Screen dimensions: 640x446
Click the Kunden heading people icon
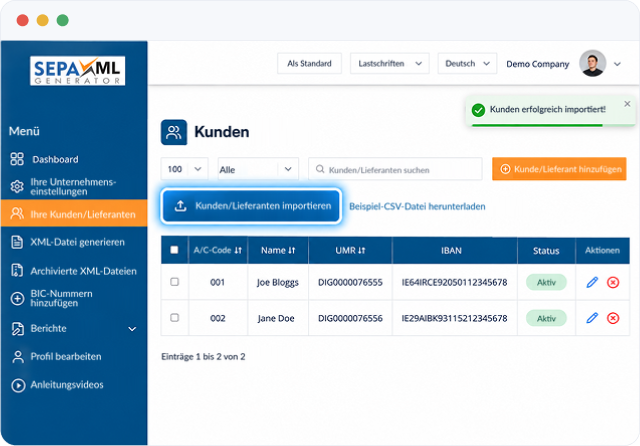(x=174, y=132)
